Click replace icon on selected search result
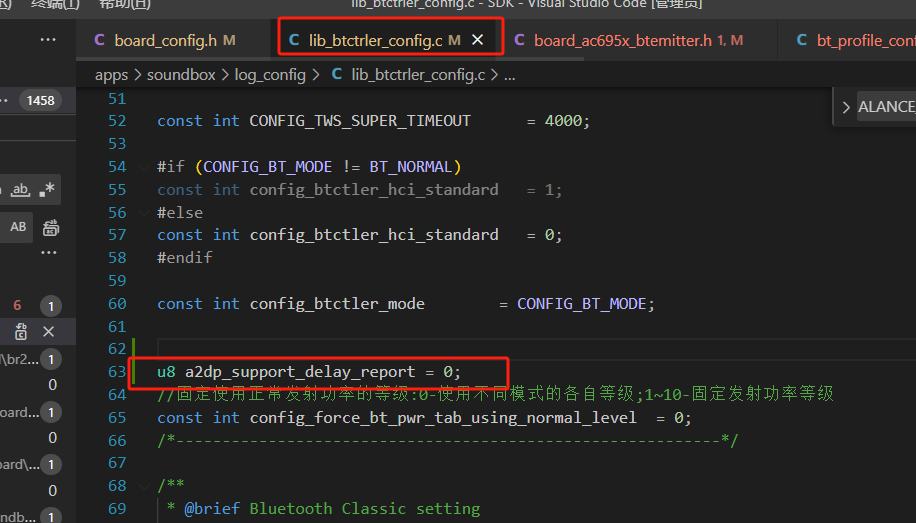This screenshot has height=523, width=916. [x=21, y=332]
